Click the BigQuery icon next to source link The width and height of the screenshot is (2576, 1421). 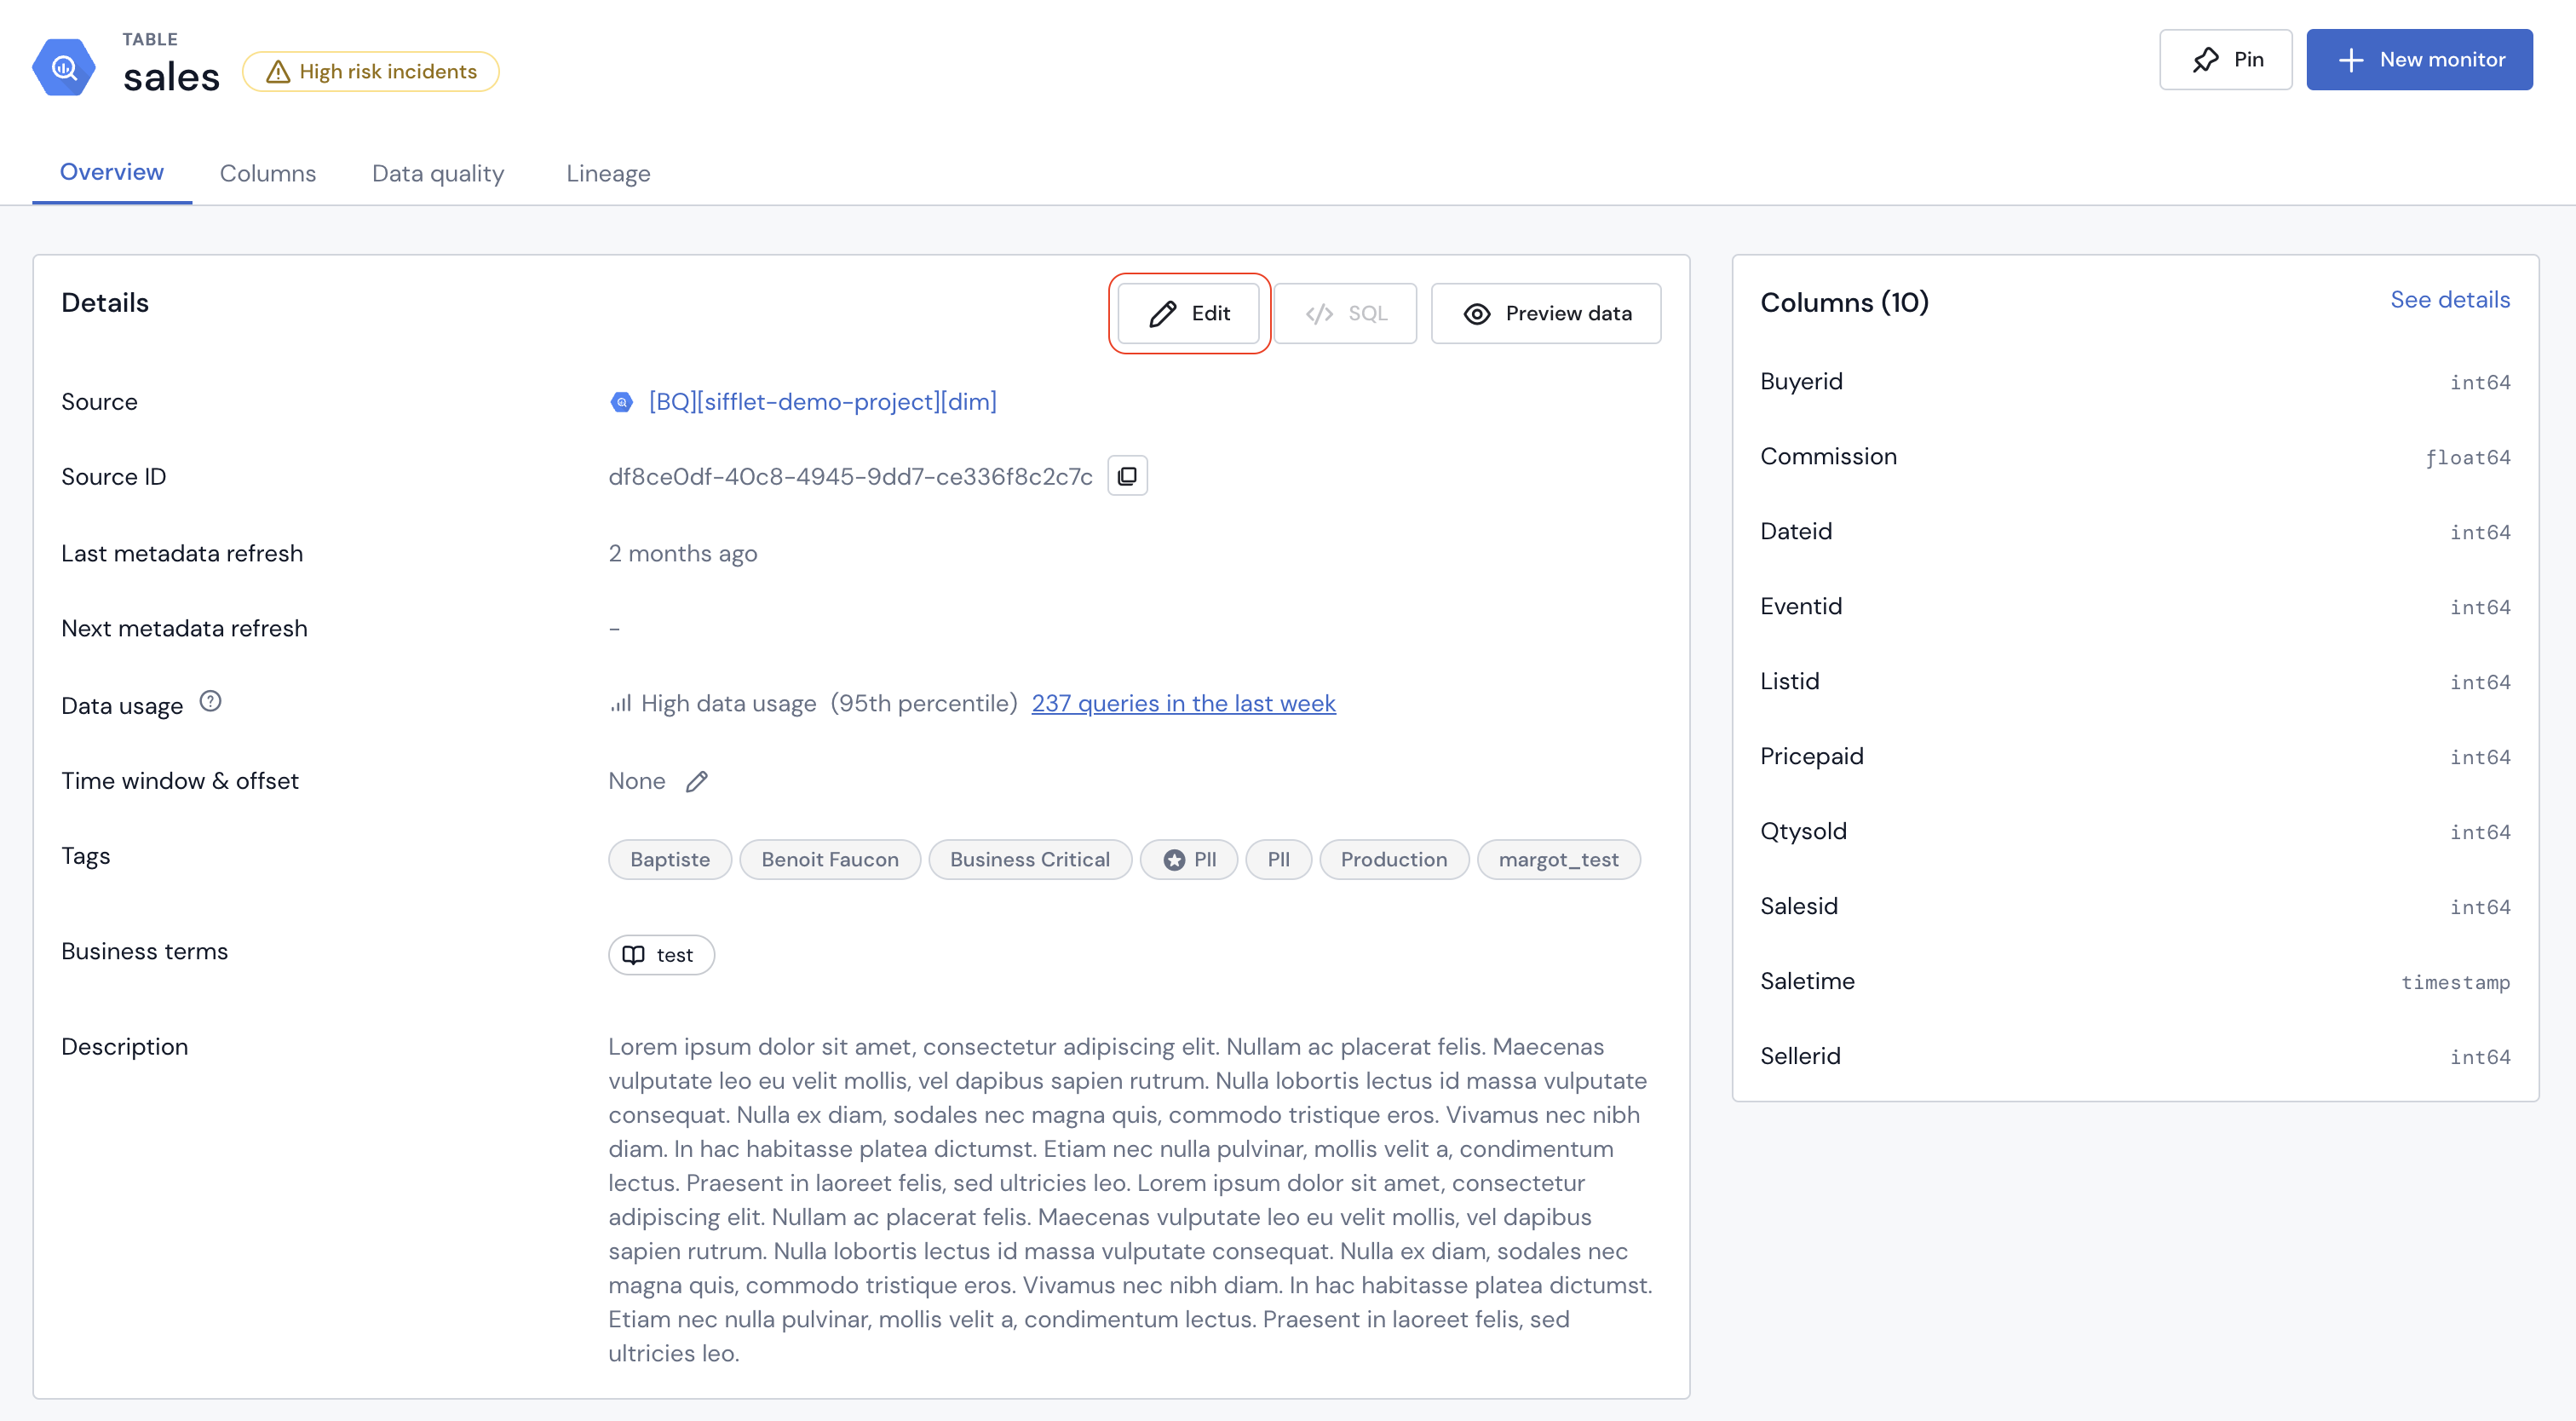tap(622, 402)
